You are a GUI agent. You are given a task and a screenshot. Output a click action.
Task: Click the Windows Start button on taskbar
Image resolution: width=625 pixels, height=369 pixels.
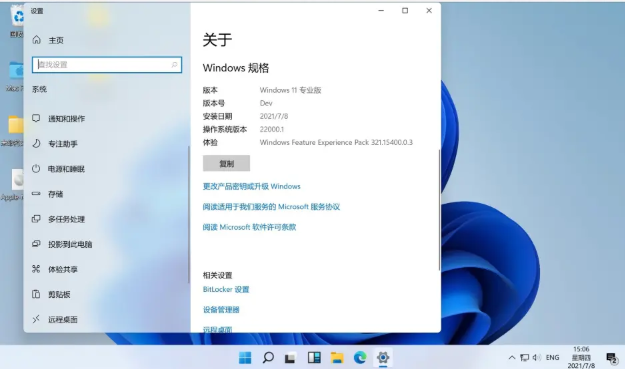(245, 357)
